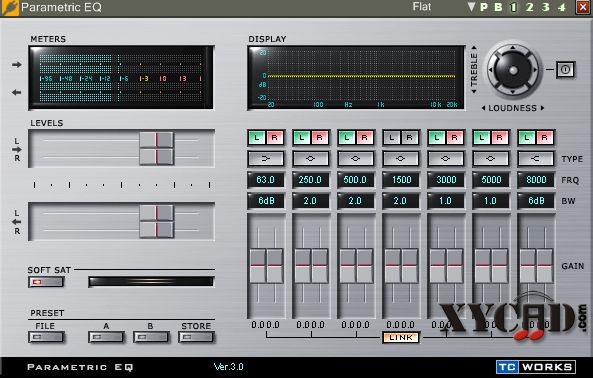The height and width of the screenshot is (378, 593).
Task: Click the 6dB bandwidth field of 63.0 band
Action: tap(266, 201)
